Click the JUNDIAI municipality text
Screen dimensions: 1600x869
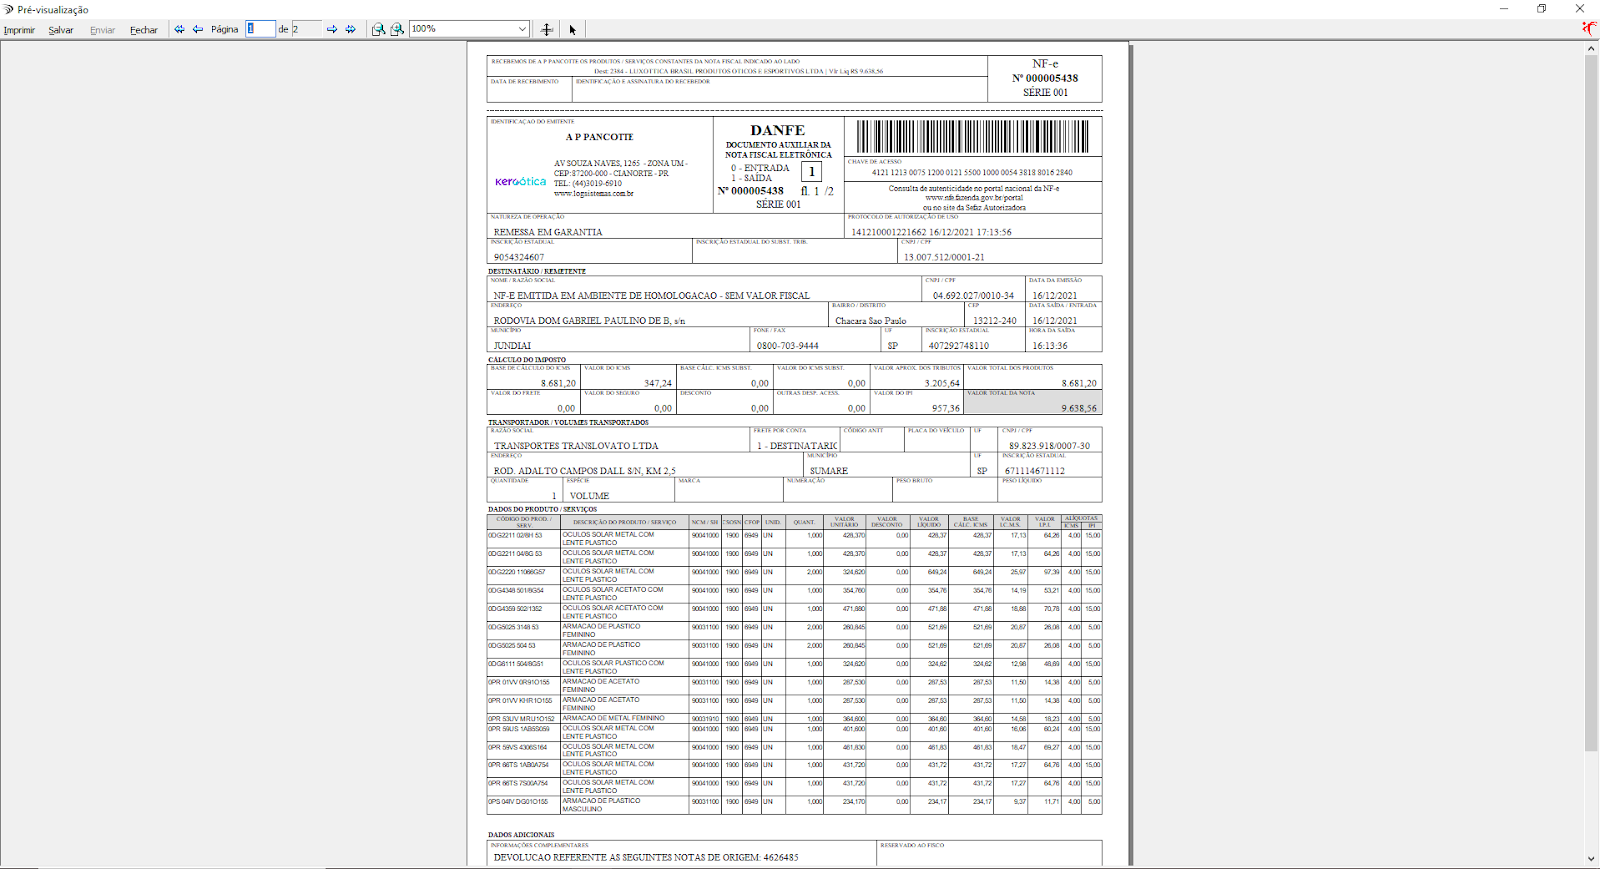pyautogui.click(x=512, y=346)
